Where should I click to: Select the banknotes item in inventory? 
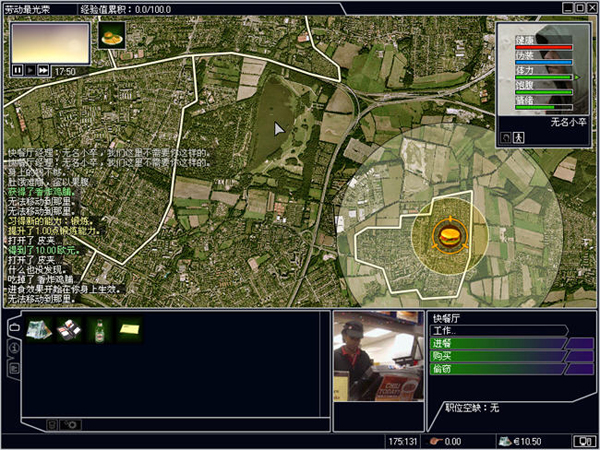(39, 329)
